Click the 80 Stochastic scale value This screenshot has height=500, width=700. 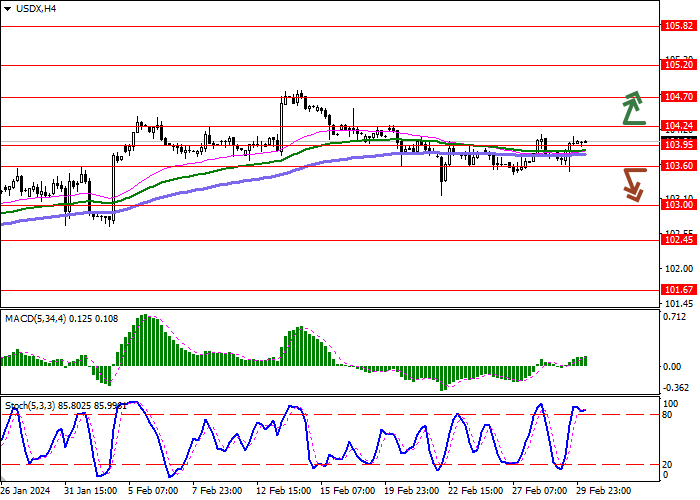(x=667, y=415)
